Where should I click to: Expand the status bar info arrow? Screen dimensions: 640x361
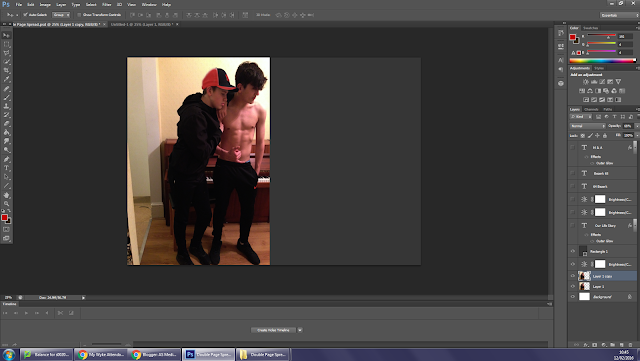[84, 298]
